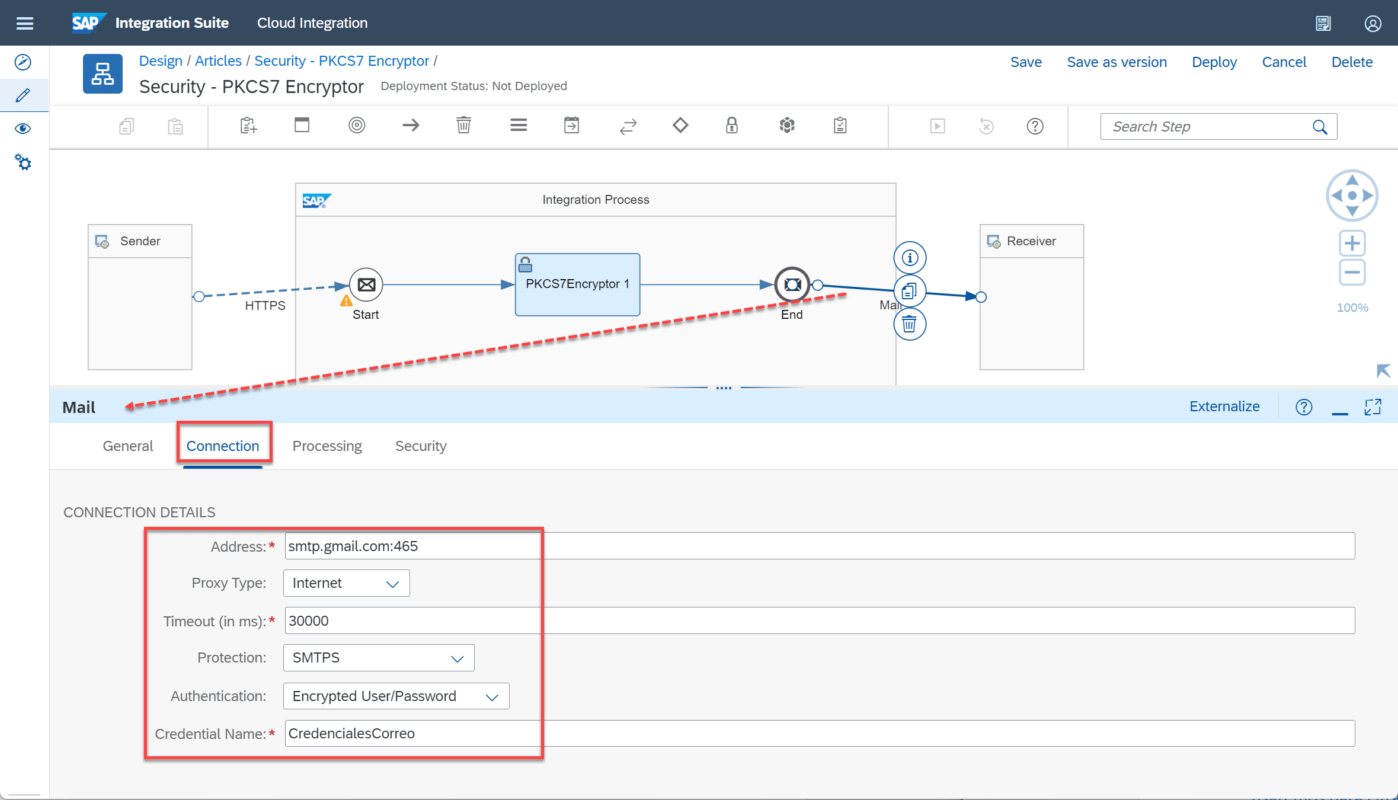
Task: Open the Authentication dropdown
Action: pos(396,696)
